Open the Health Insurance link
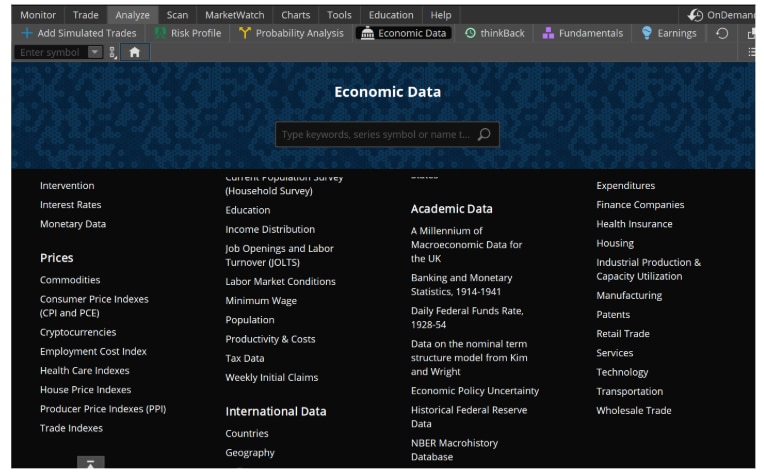 coord(634,224)
